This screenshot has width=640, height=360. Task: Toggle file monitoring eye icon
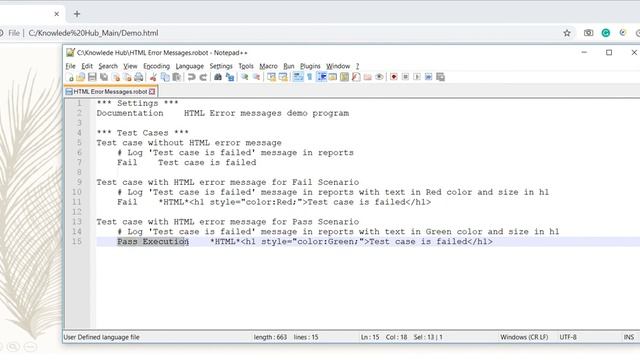click(379, 77)
